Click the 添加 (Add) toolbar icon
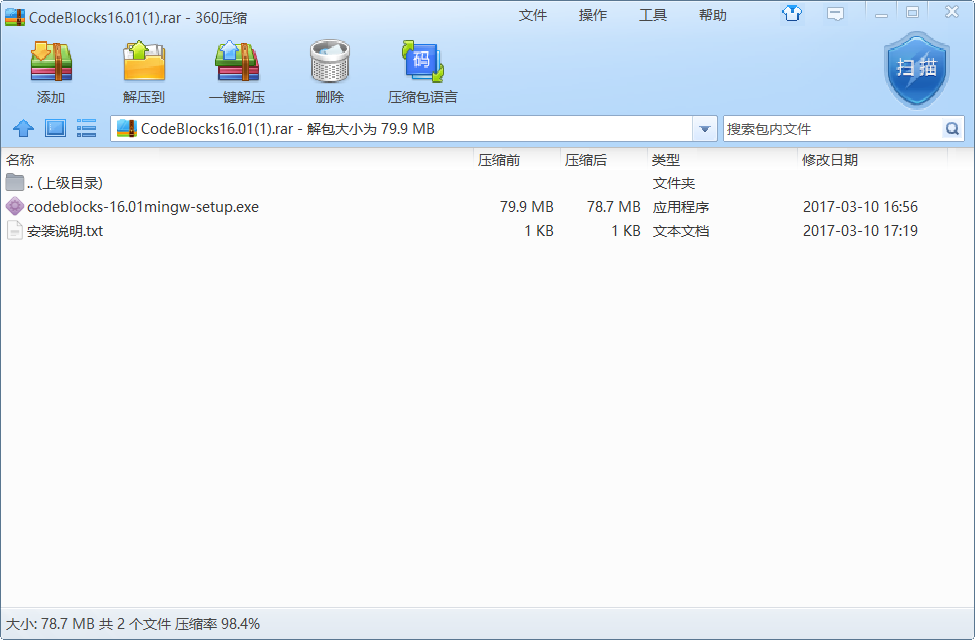This screenshot has width=975, height=640. pos(51,63)
